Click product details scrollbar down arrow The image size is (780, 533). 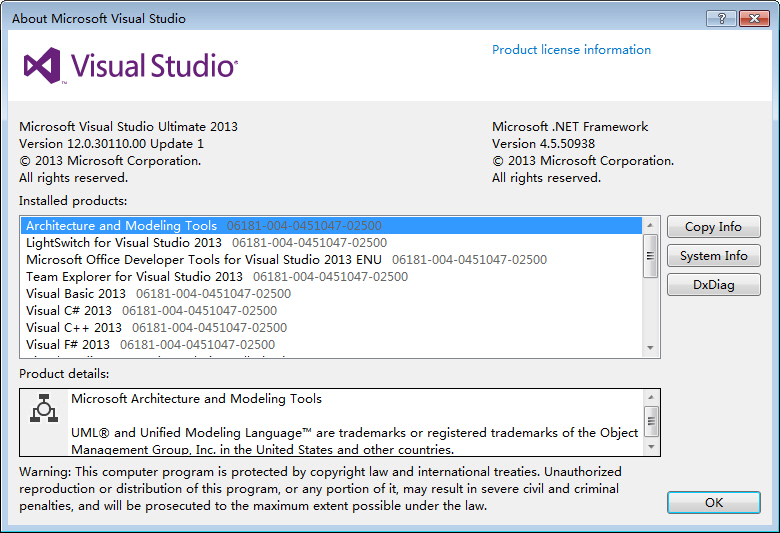(651, 447)
